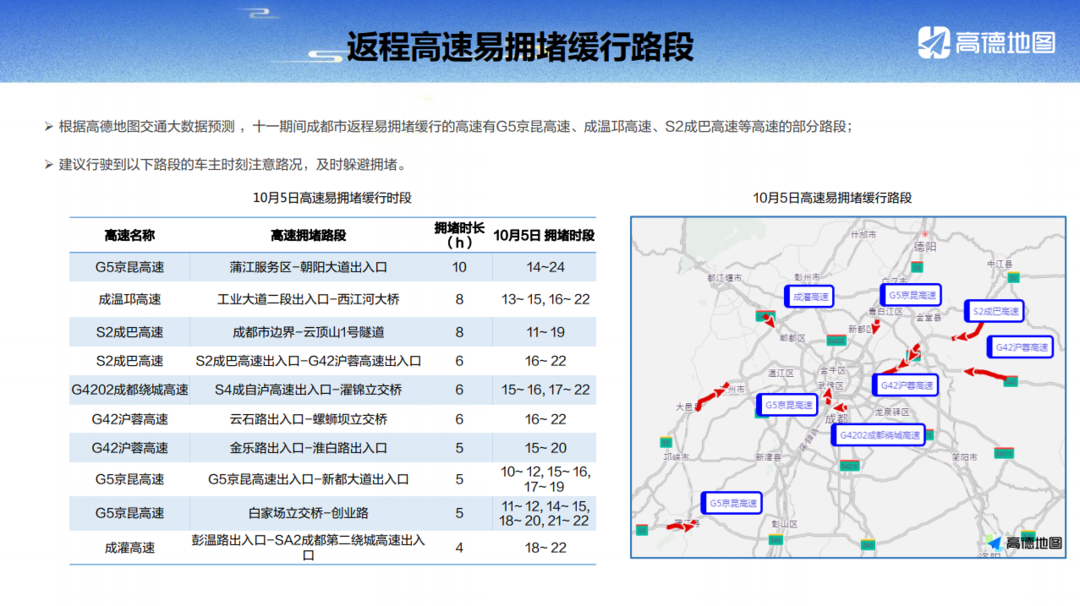Viewport: 1080px width, 606px height.
Task: Click the red congestion arrow beside 大邑
Action: [712, 395]
